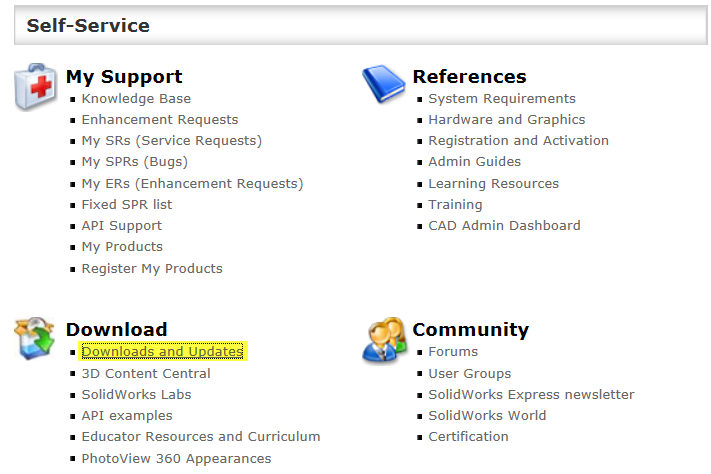Click the My Support first-aid kit icon
The height and width of the screenshot is (474, 711).
36,86
